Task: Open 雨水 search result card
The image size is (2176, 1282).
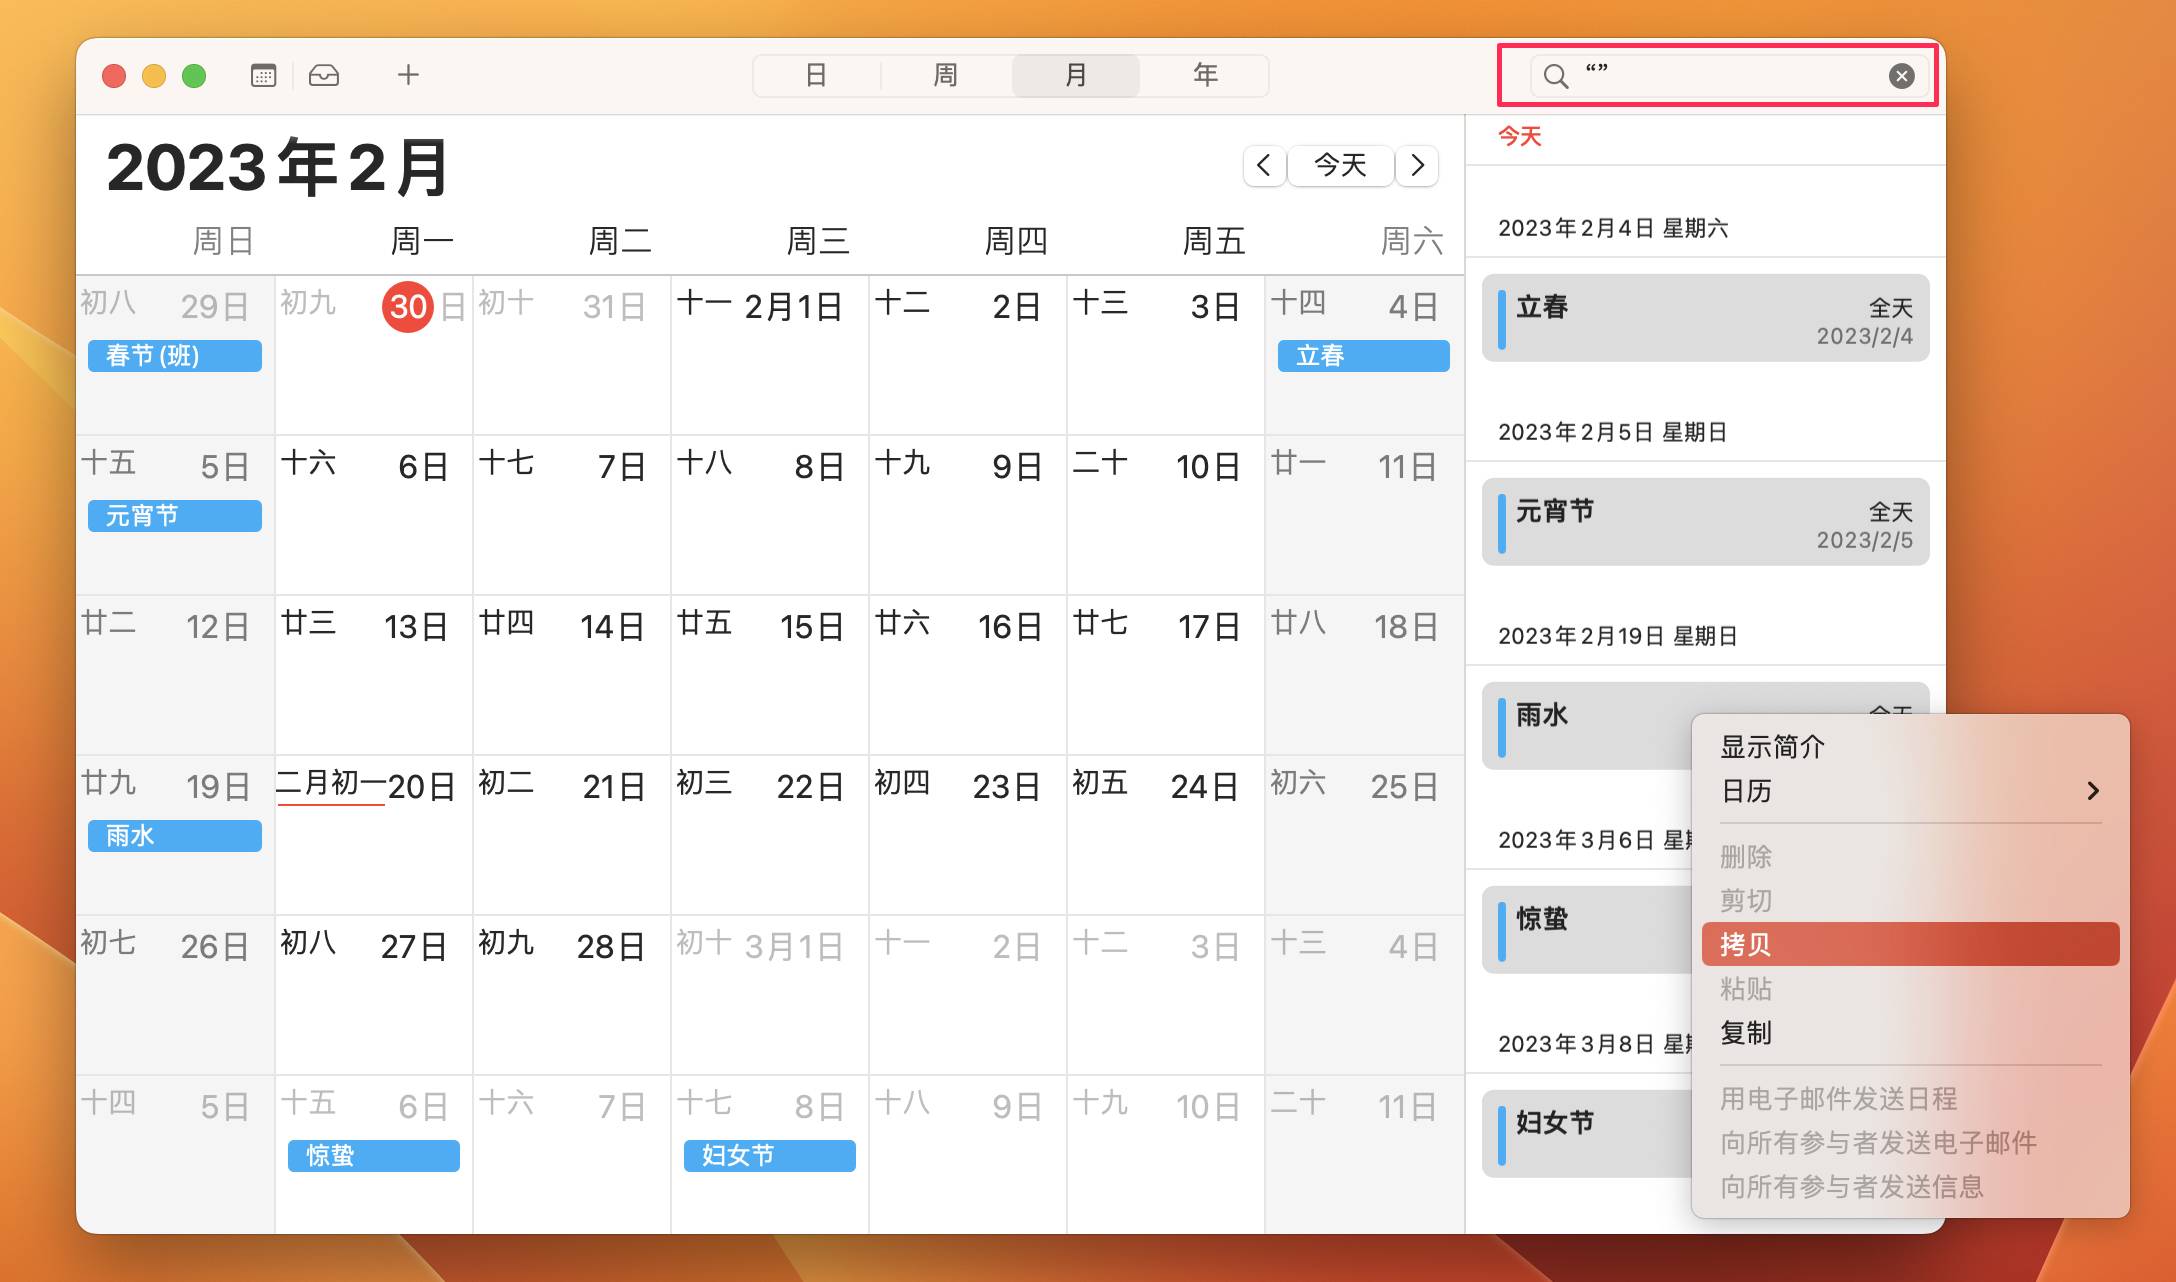Action: tap(1586, 726)
